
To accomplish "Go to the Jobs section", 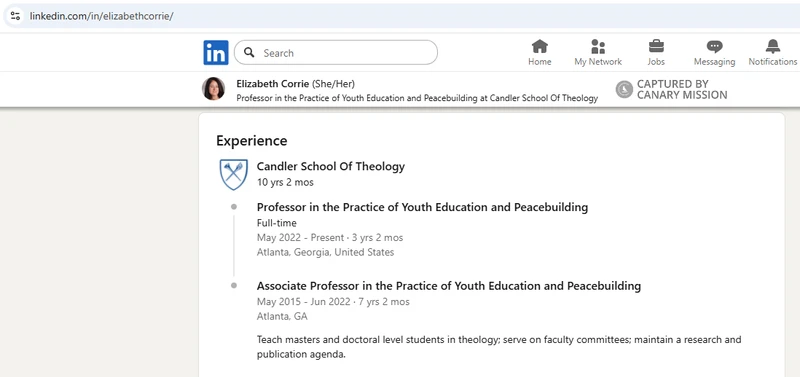I will click(656, 53).
